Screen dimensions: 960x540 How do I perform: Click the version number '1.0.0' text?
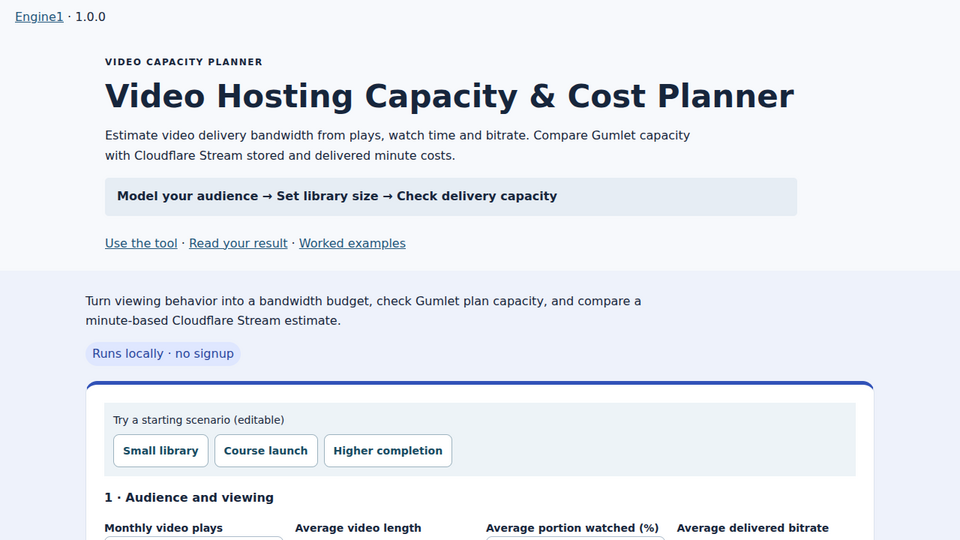pos(90,17)
